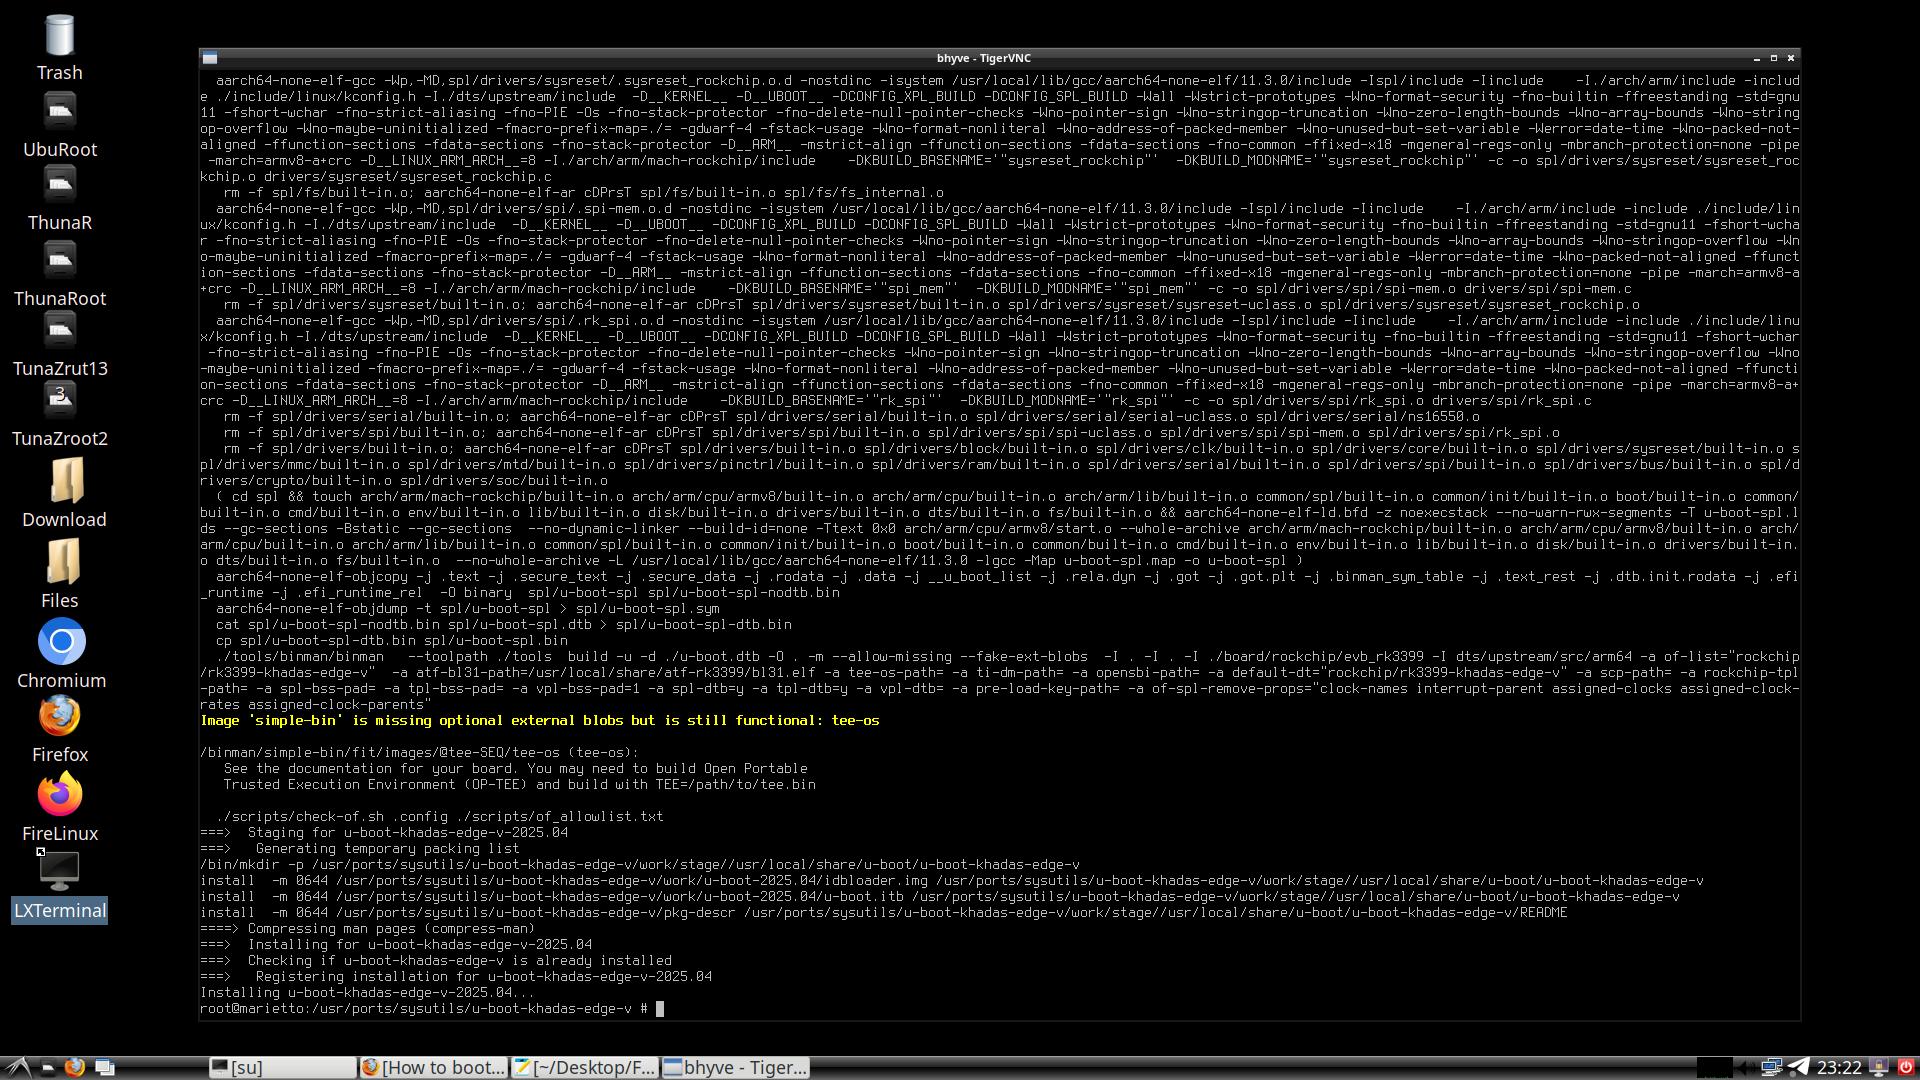Screen dimensions: 1920x1080
Task: Click the screen lock tray icon
Action: [1879, 1068]
